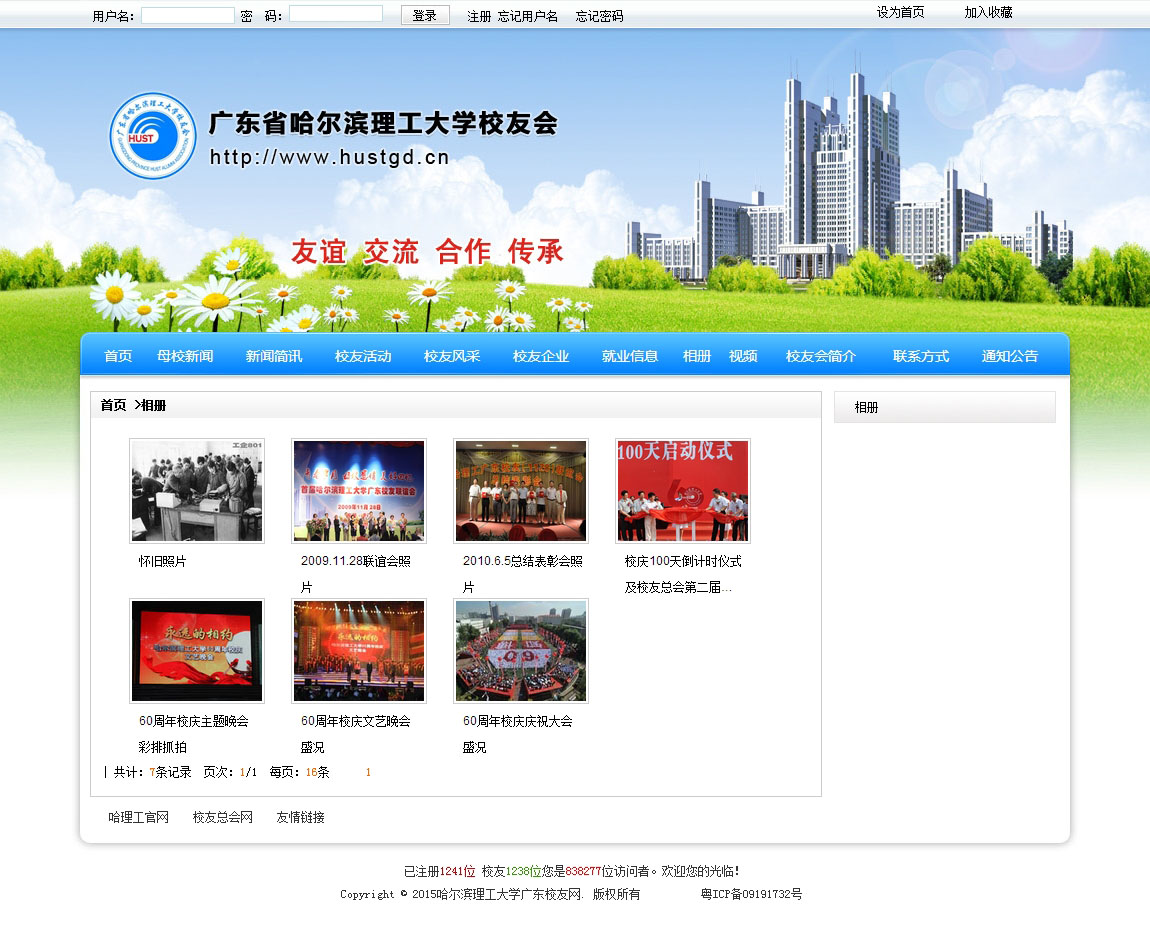This screenshot has height=932, width=1150.
Task: Open the 校友总会网 footer link
Action: click(x=223, y=818)
